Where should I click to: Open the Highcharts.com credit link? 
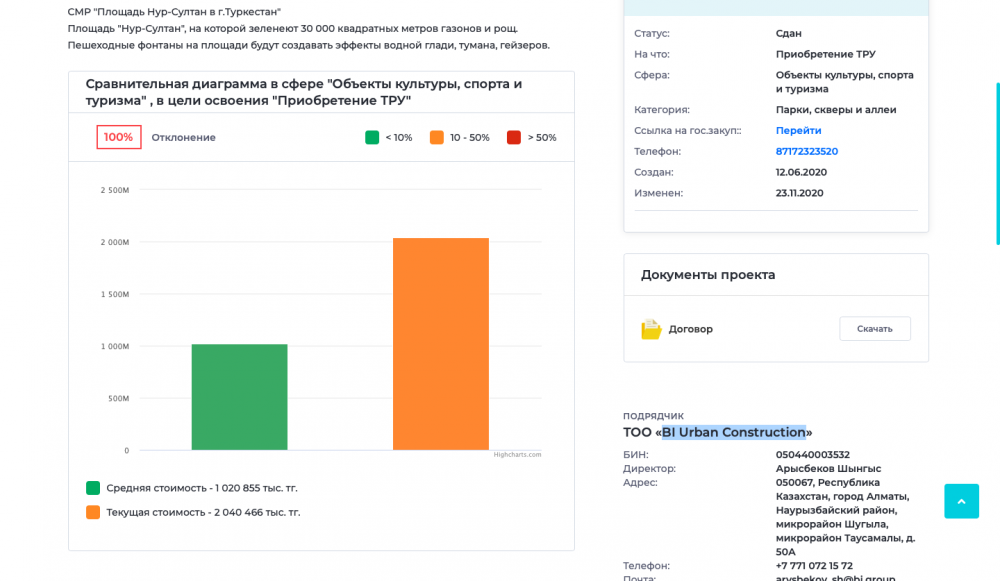click(x=517, y=454)
